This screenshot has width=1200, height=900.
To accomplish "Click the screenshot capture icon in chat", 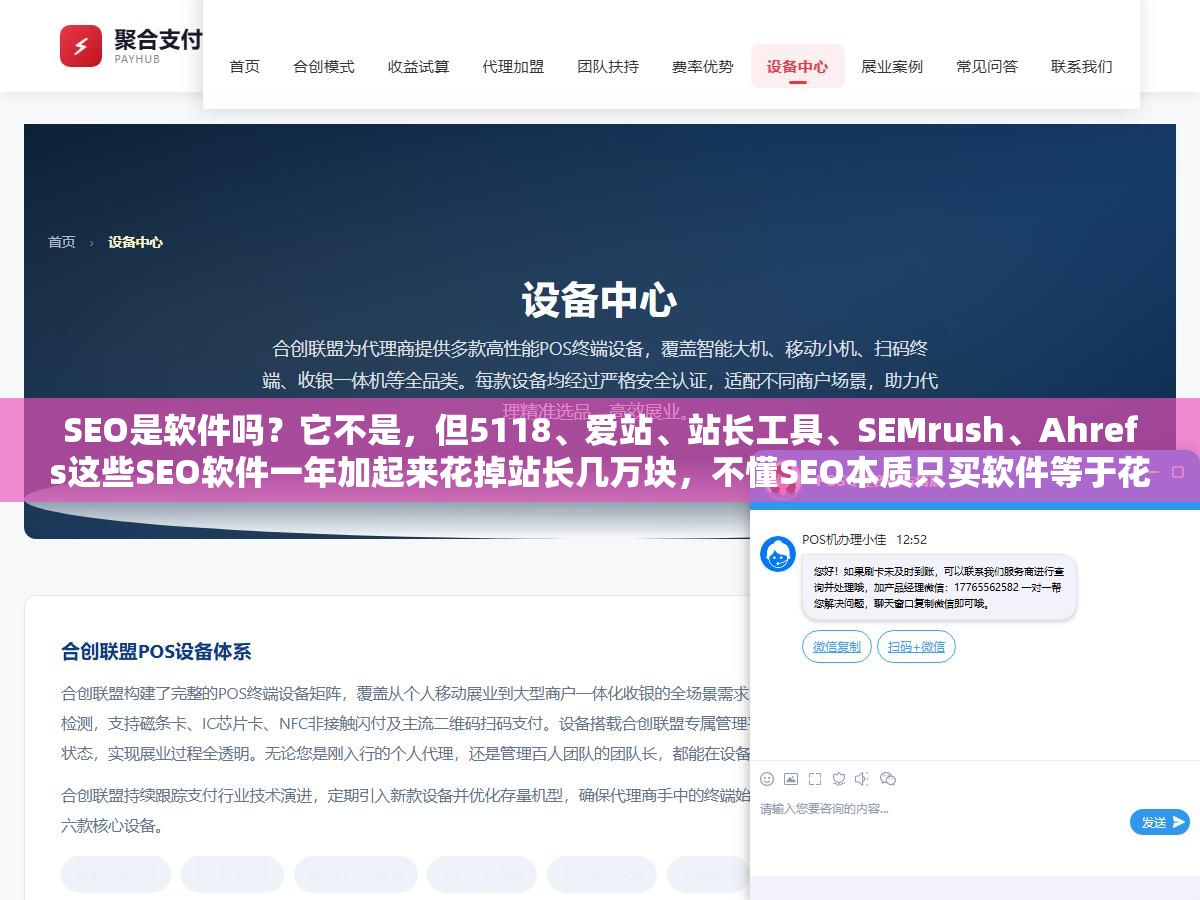I will [x=815, y=779].
